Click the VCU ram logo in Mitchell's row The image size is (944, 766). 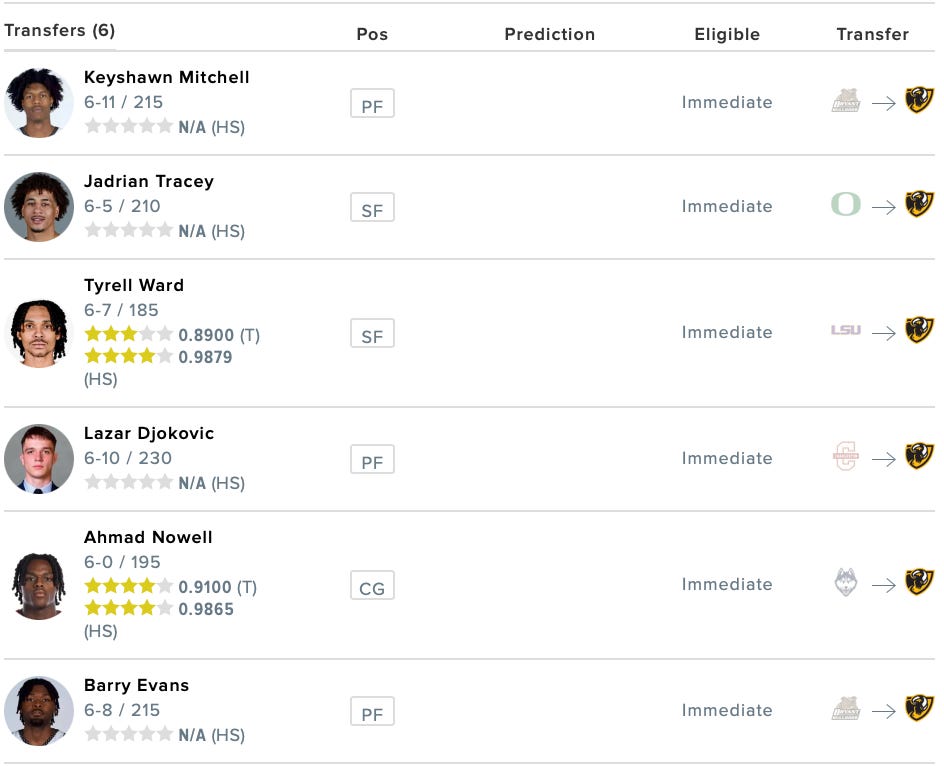tap(919, 100)
